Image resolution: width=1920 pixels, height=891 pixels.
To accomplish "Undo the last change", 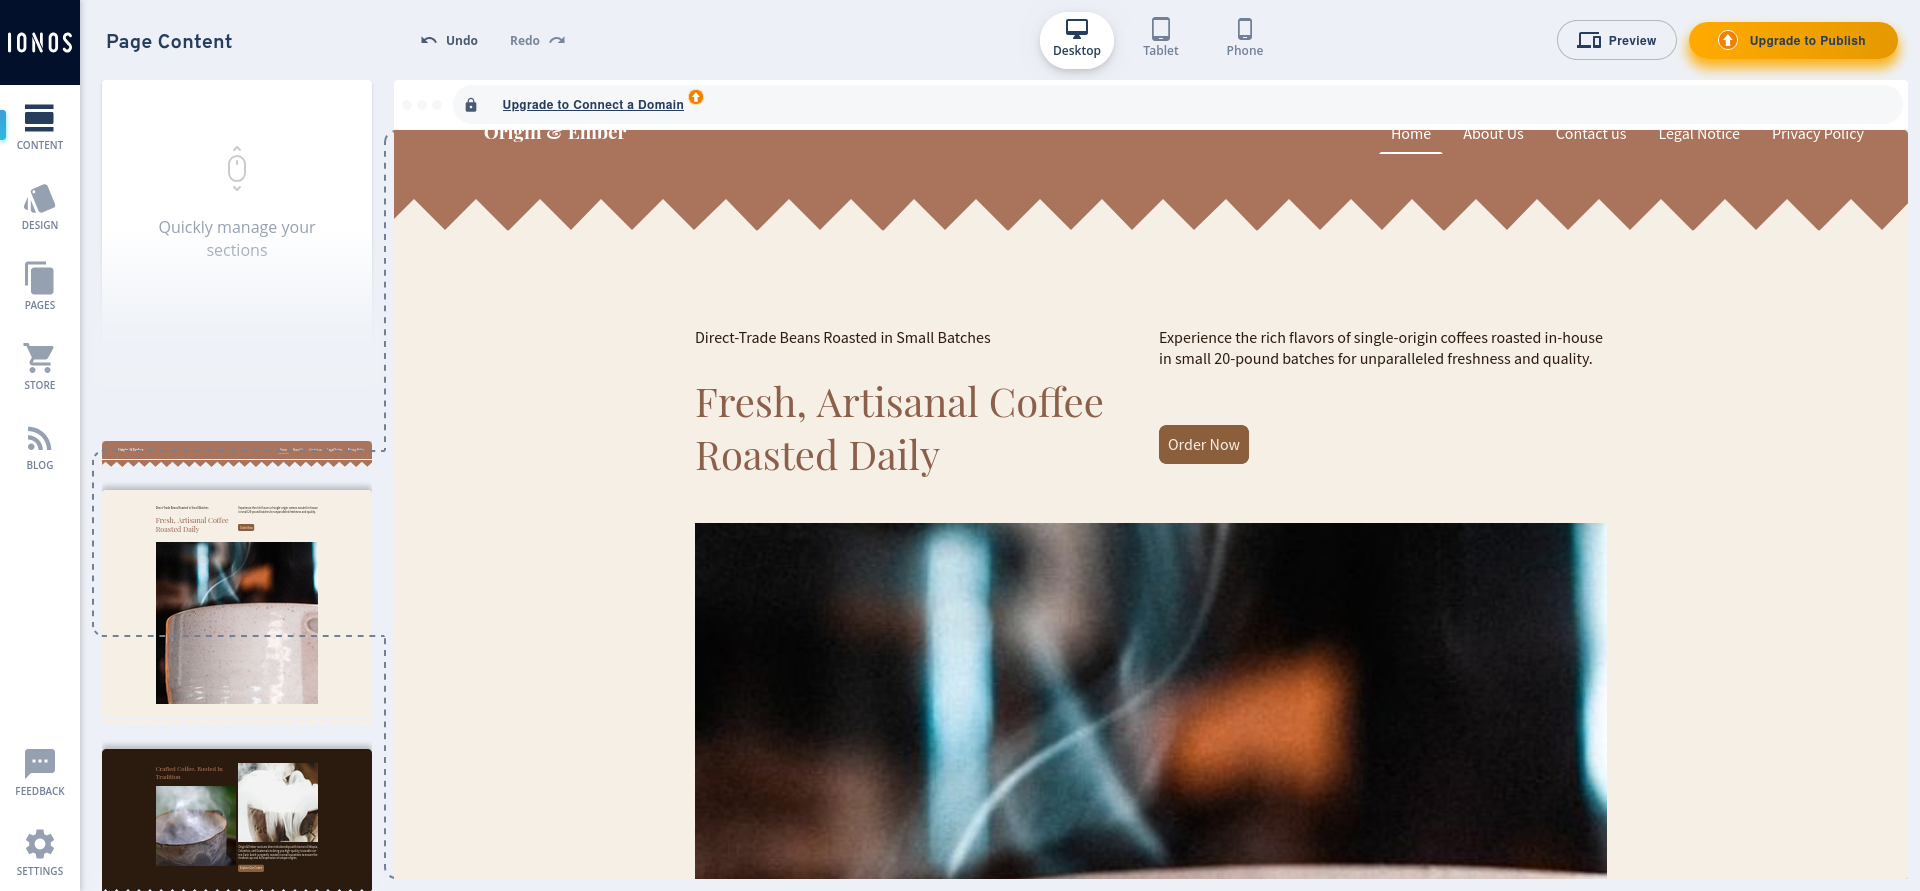I will click(449, 41).
